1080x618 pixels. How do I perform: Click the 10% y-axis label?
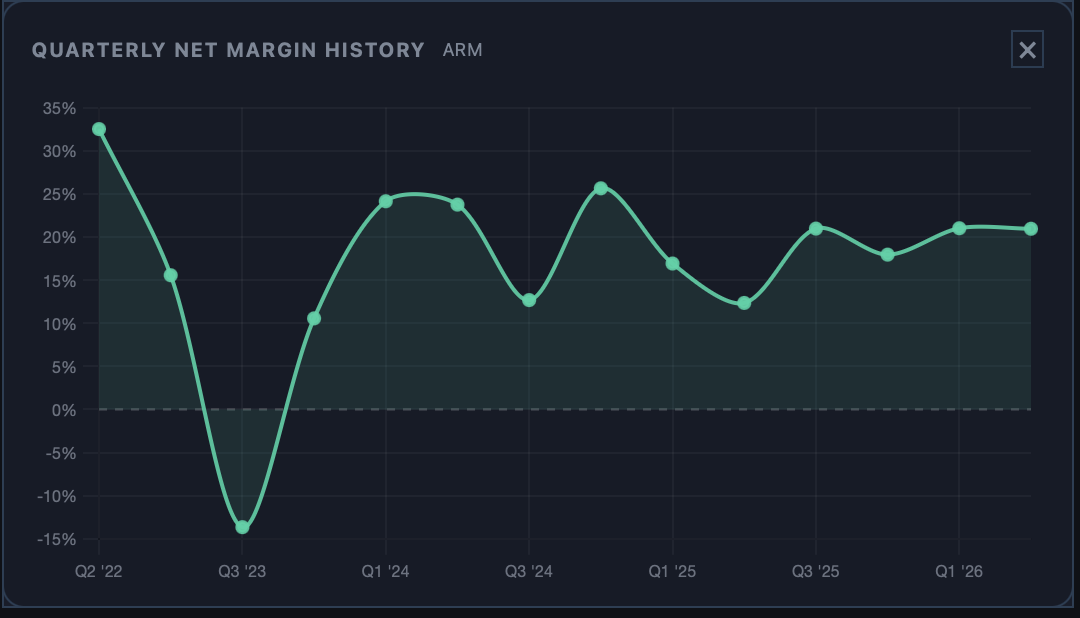pyautogui.click(x=59, y=325)
